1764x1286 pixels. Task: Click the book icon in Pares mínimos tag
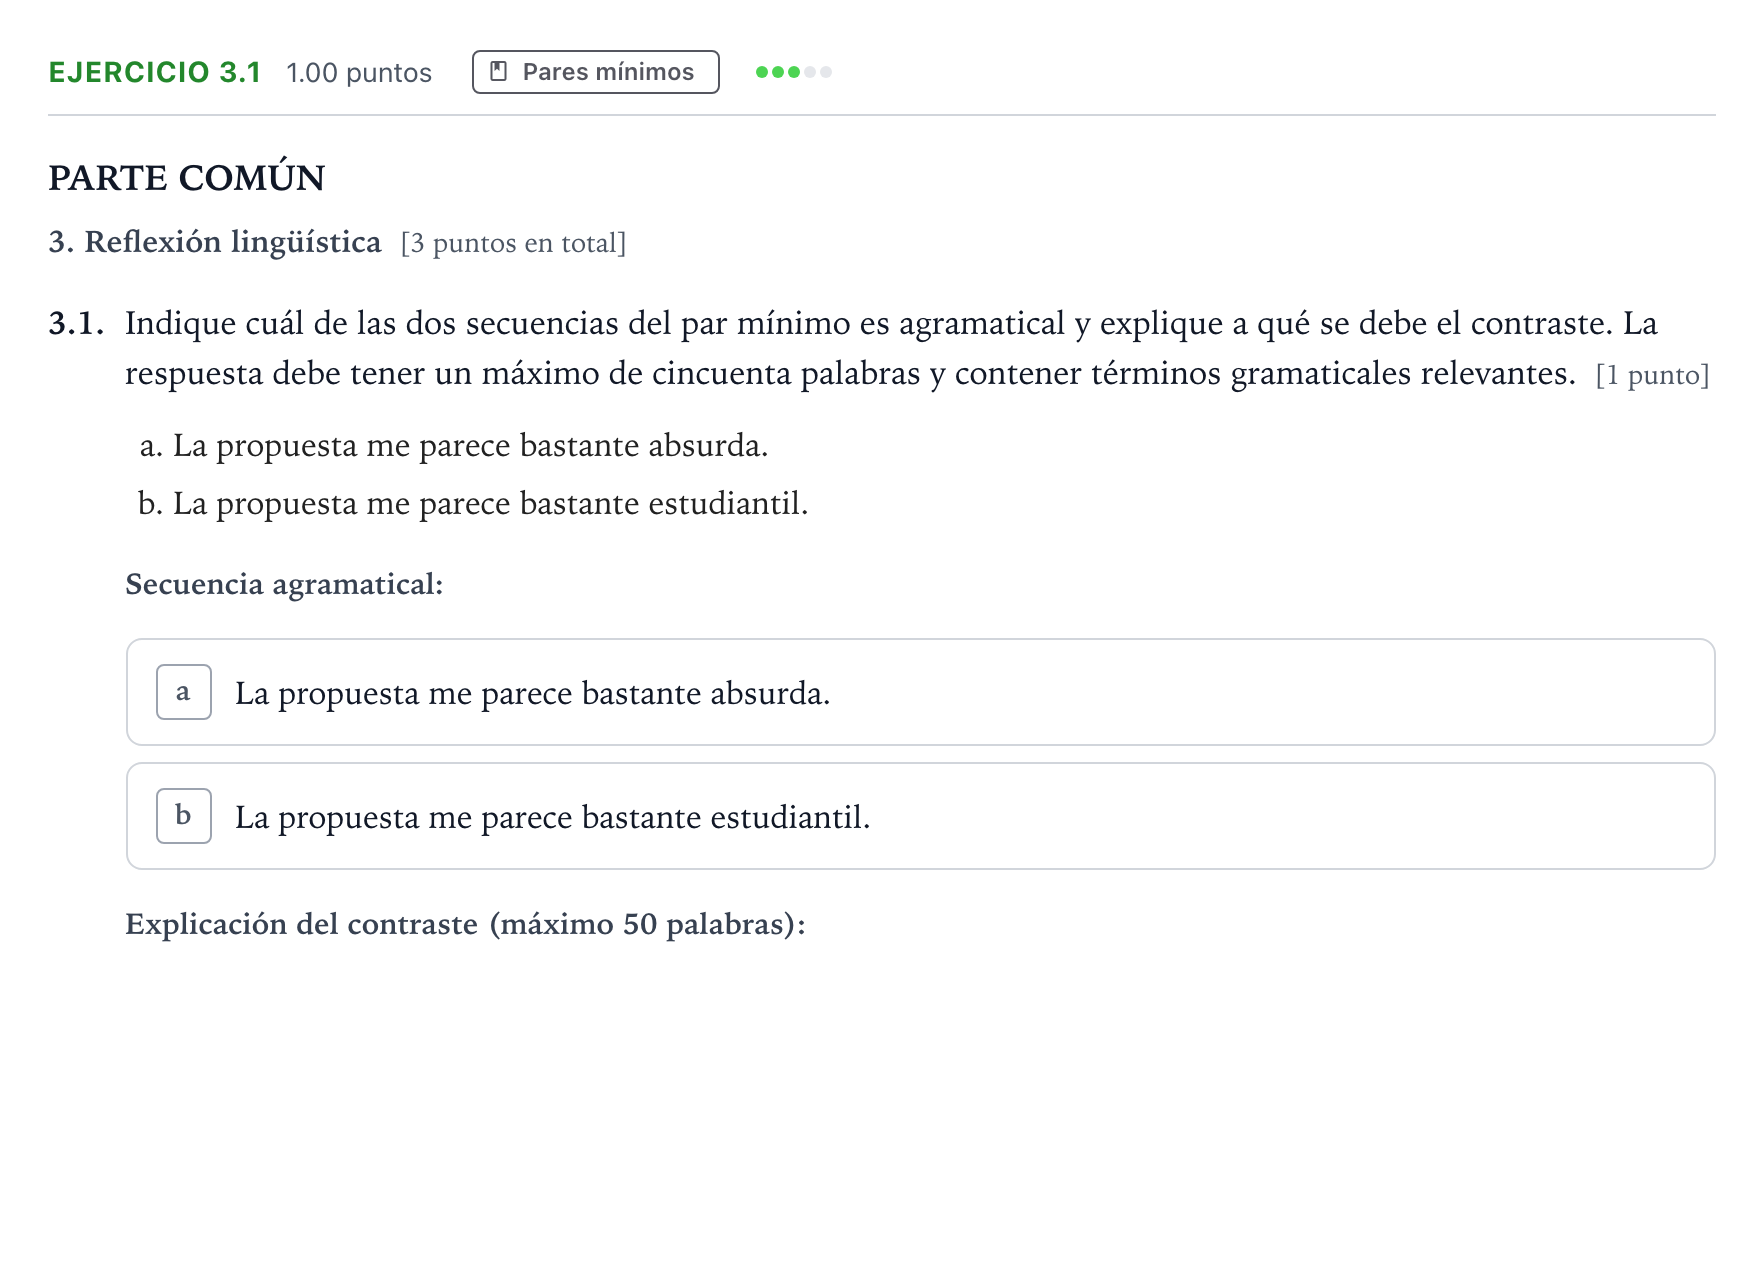pos(498,72)
